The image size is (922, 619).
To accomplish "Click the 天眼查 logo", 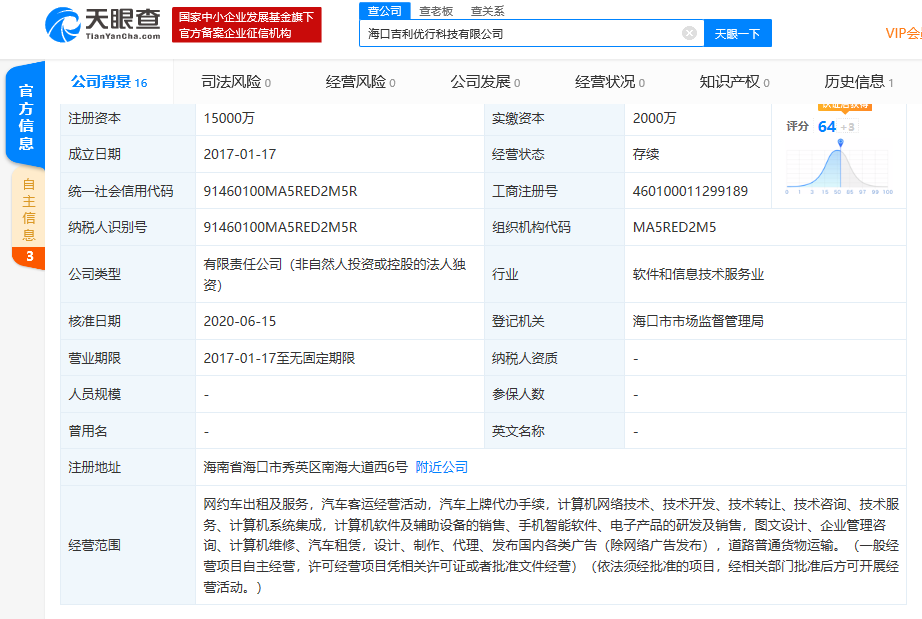I will tap(103, 24).
